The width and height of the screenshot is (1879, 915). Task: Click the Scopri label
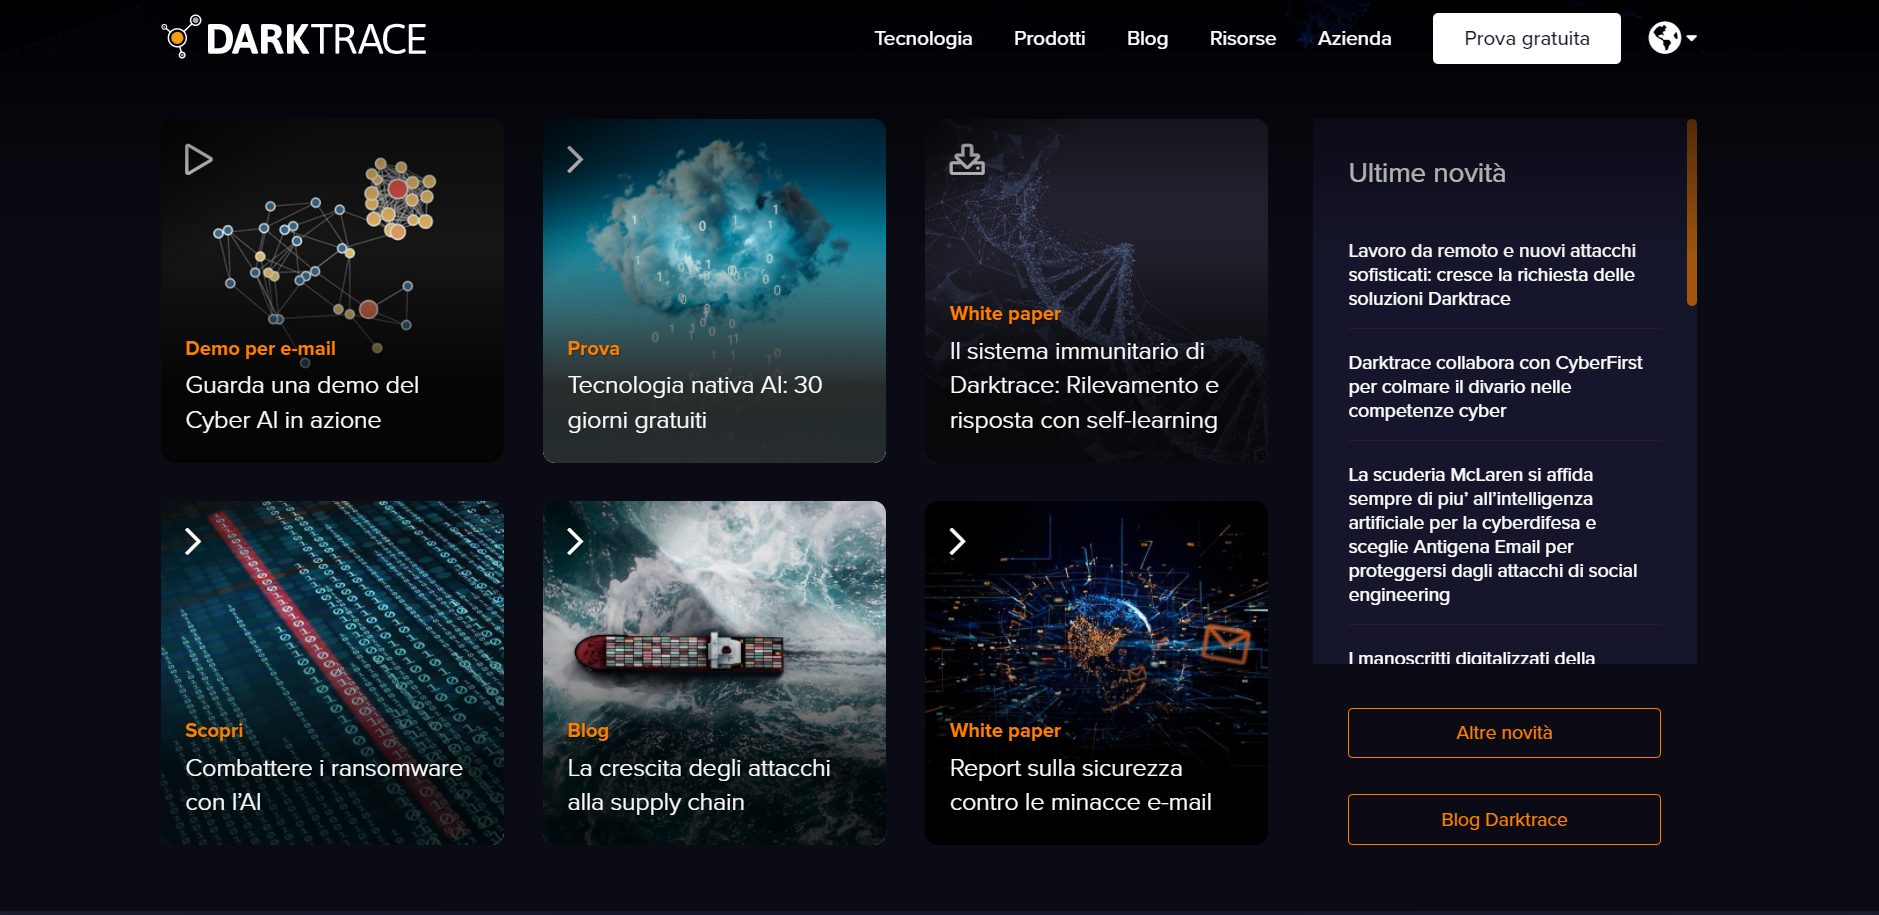(214, 730)
